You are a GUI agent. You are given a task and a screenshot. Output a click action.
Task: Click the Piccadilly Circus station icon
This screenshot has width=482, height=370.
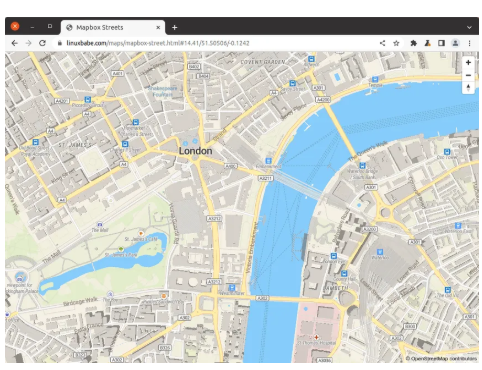click(x=88, y=99)
